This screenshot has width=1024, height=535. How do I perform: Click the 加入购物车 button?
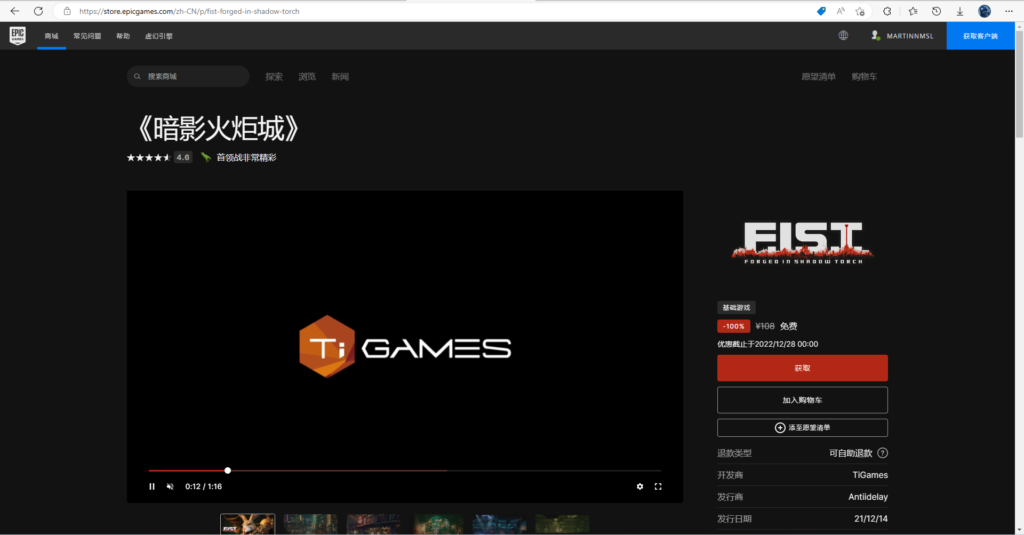802,400
